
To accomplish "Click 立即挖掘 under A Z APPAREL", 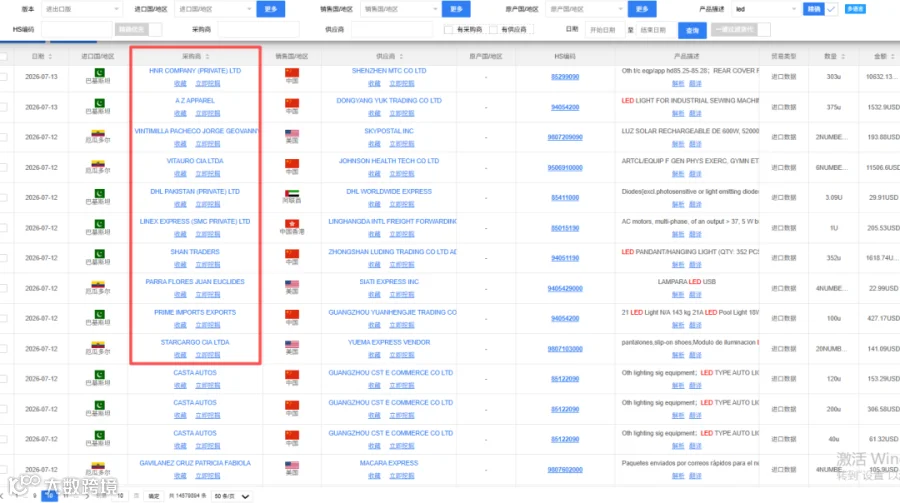I will 207,113.
